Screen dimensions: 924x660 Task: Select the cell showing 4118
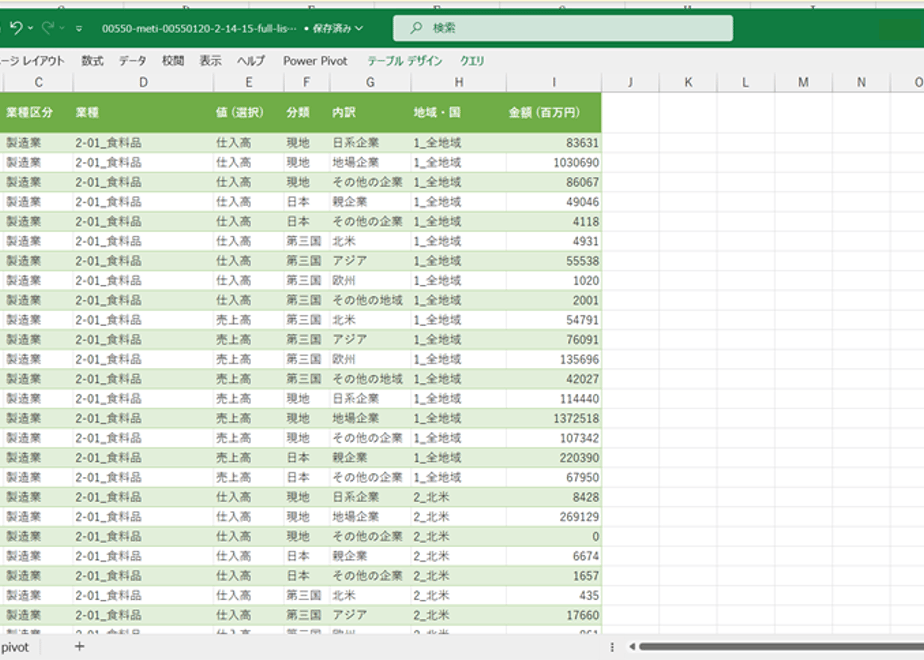(x=554, y=222)
